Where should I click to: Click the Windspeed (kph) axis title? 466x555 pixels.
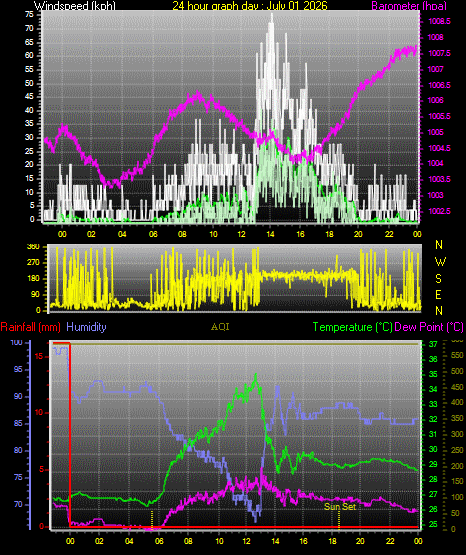(x=75, y=6)
